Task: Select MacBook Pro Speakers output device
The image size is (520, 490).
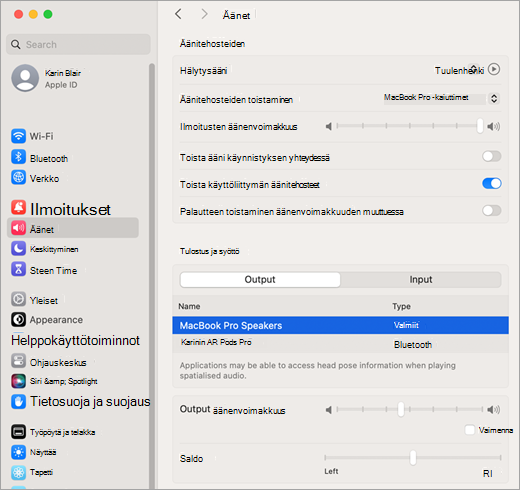Action: 340,325
